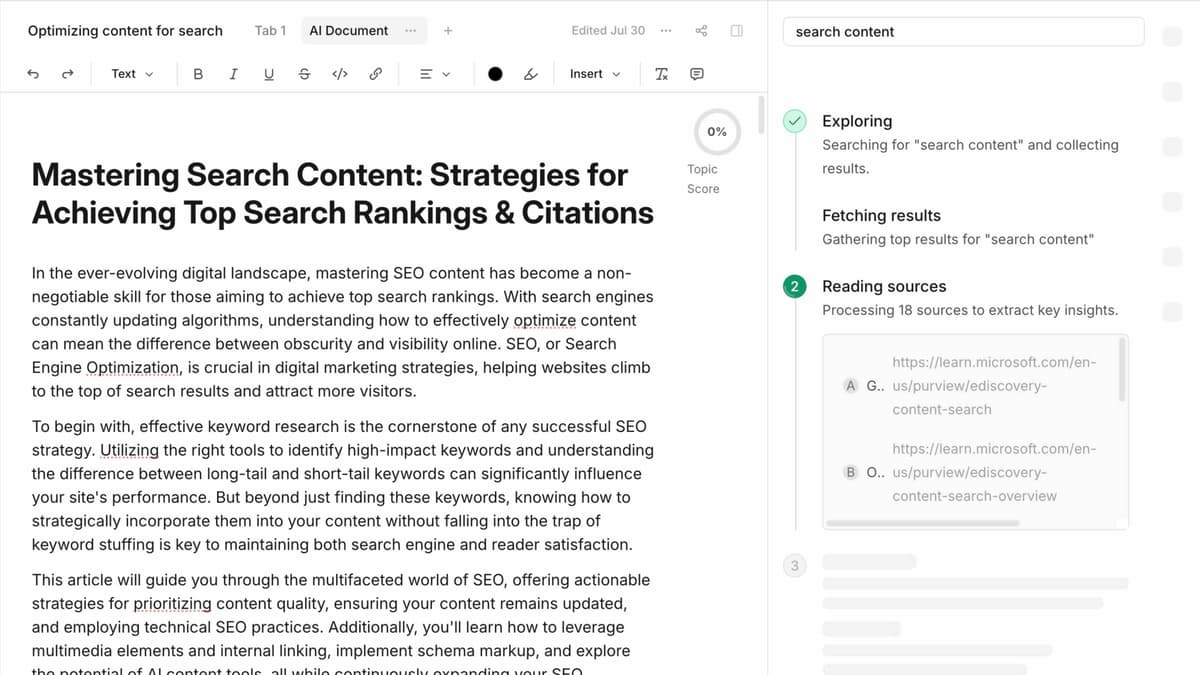Viewport: 1200px width, 675px height.
Task: Insert inline code formatting
Action: 339,74
